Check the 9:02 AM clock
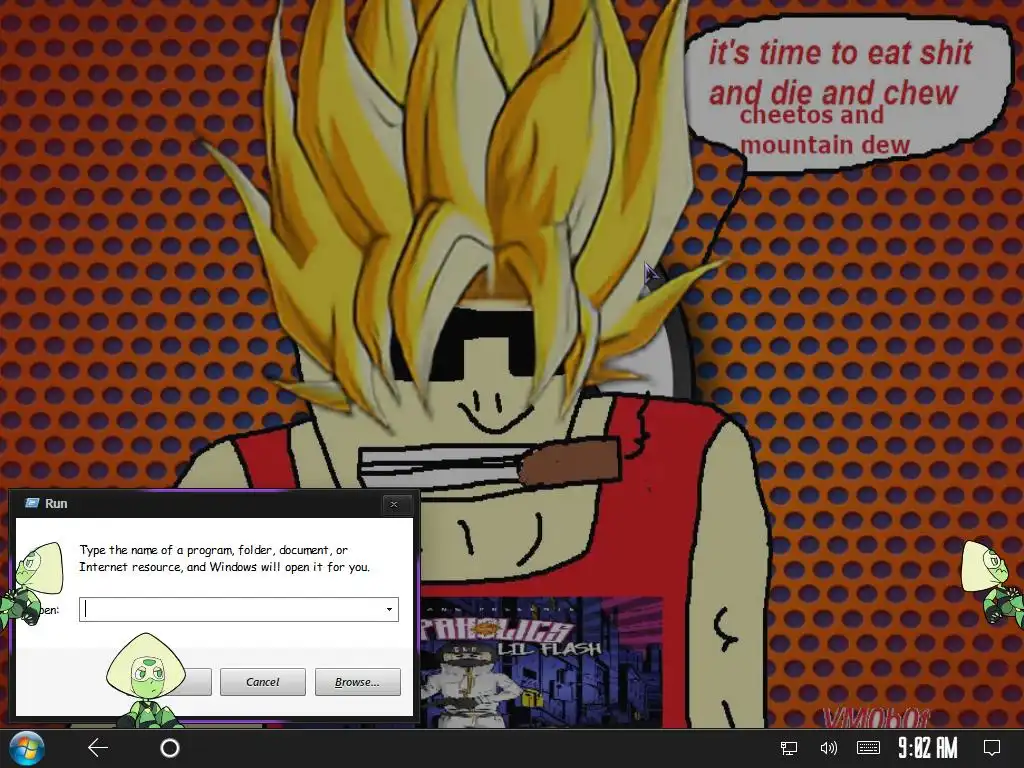1024x768 pixels. 928,748
